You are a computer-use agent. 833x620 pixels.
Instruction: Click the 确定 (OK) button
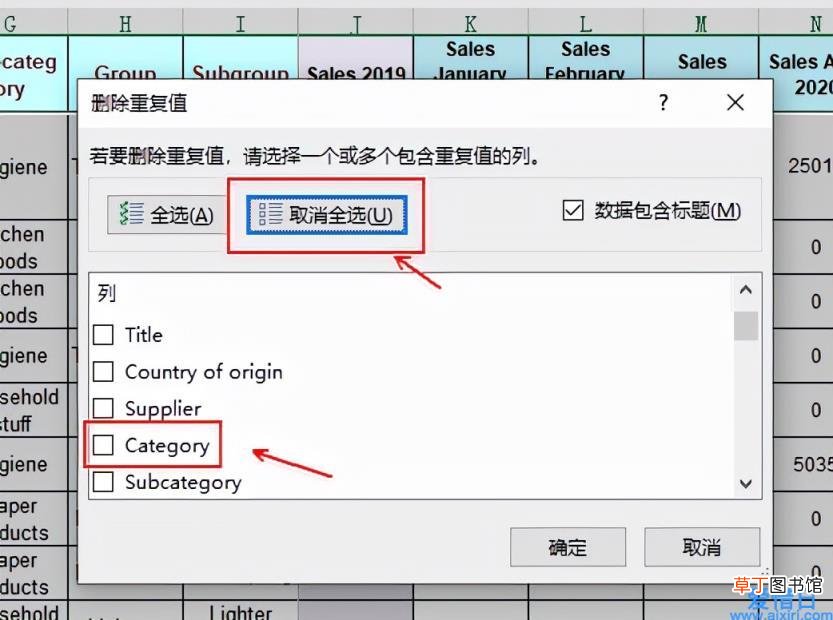(568, 547)
